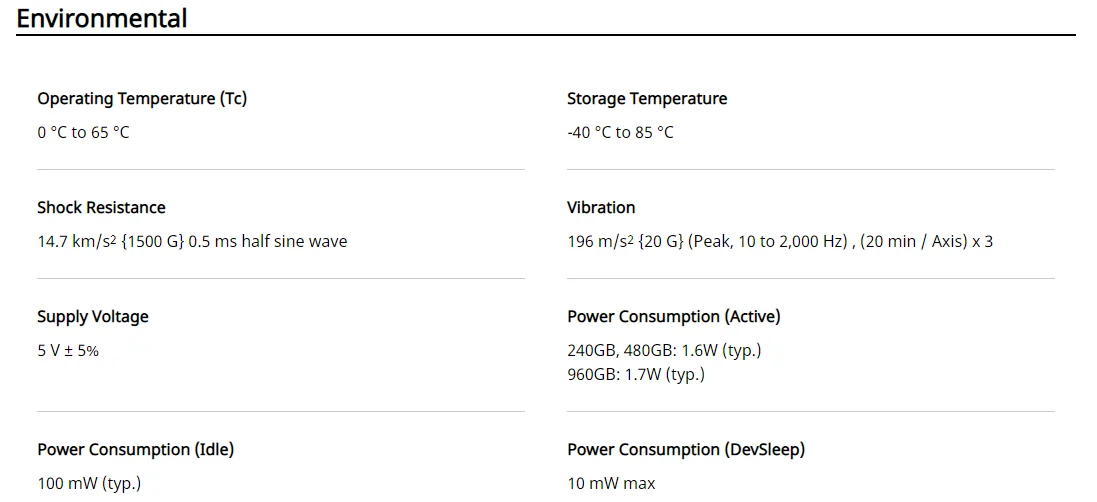
Task: Select the 10 mW max value
Action: click(x=611, y=483)
